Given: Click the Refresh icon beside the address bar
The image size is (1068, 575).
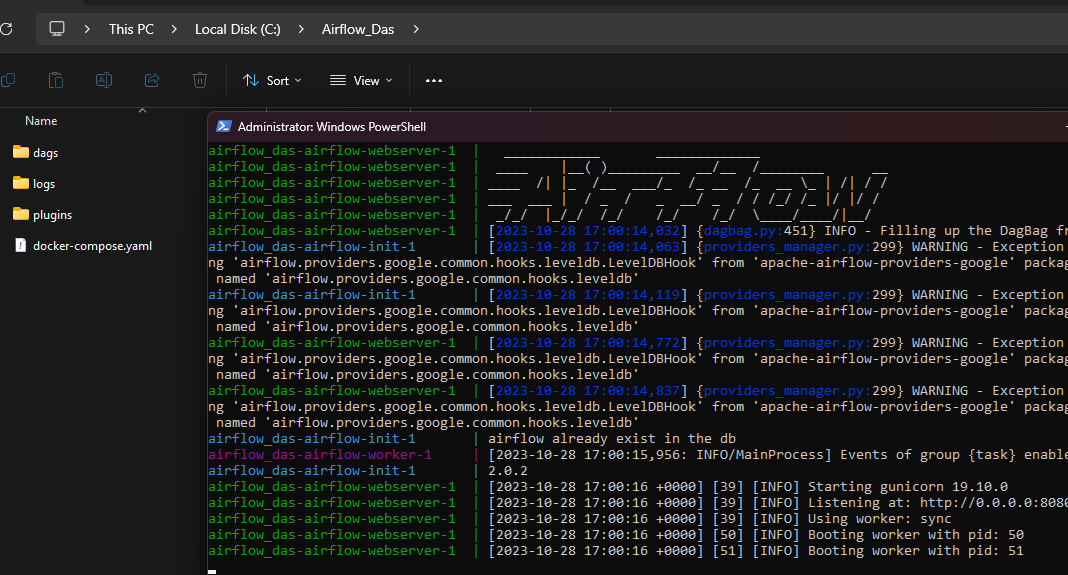Looking at the screenshot, I should click(6, 29).
